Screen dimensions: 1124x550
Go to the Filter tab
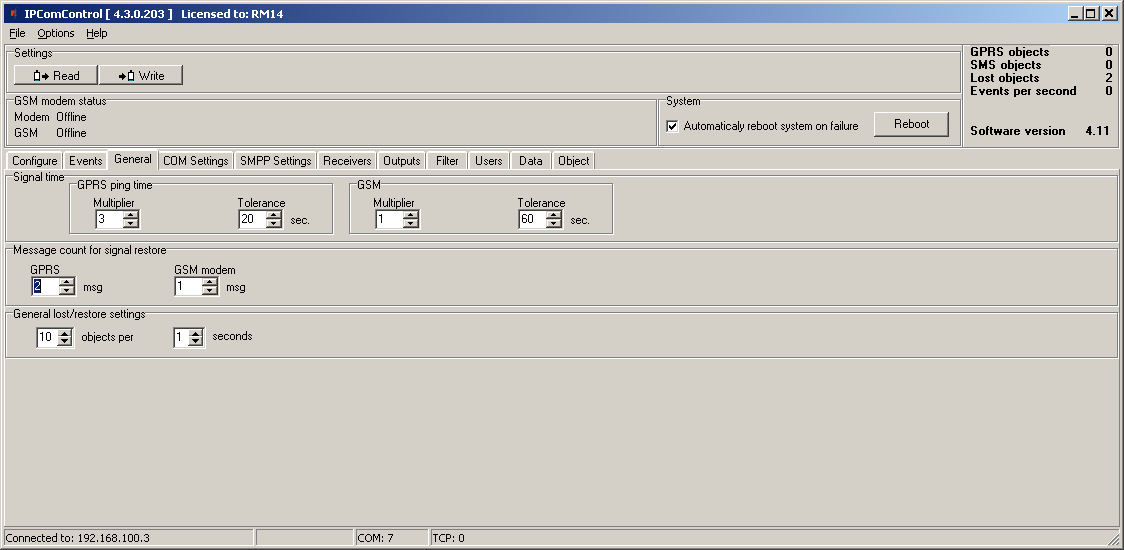[x=447, y=161]
